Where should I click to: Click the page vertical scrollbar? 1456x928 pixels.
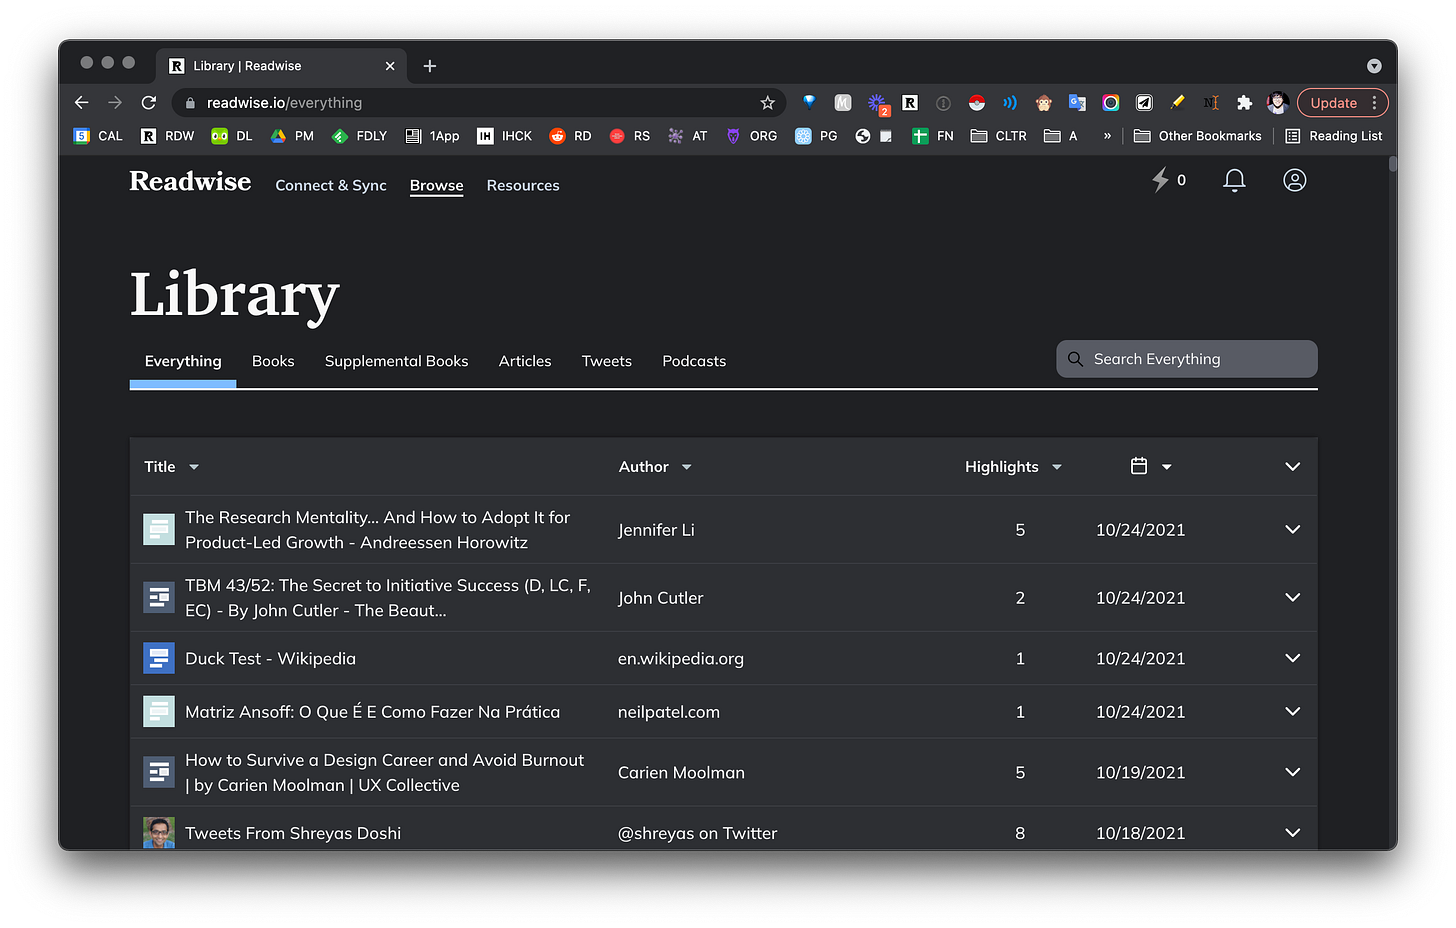pos(1392,165)
